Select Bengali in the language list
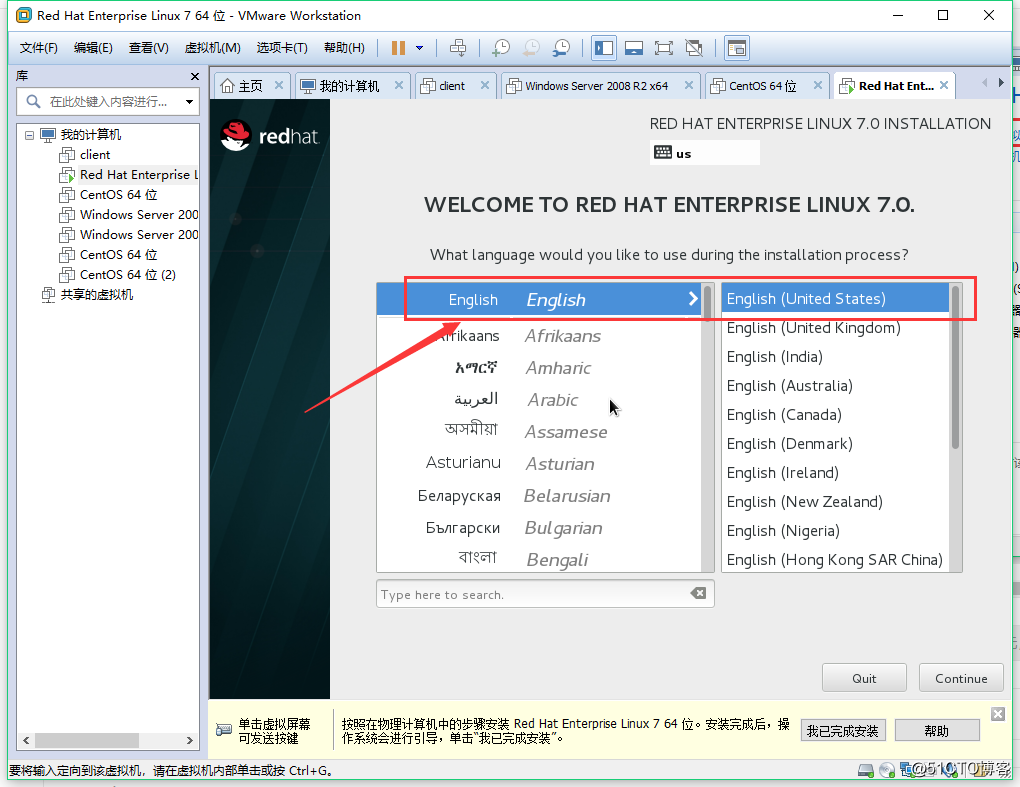This screenshot has width=1020, height=787. (539, 558)
